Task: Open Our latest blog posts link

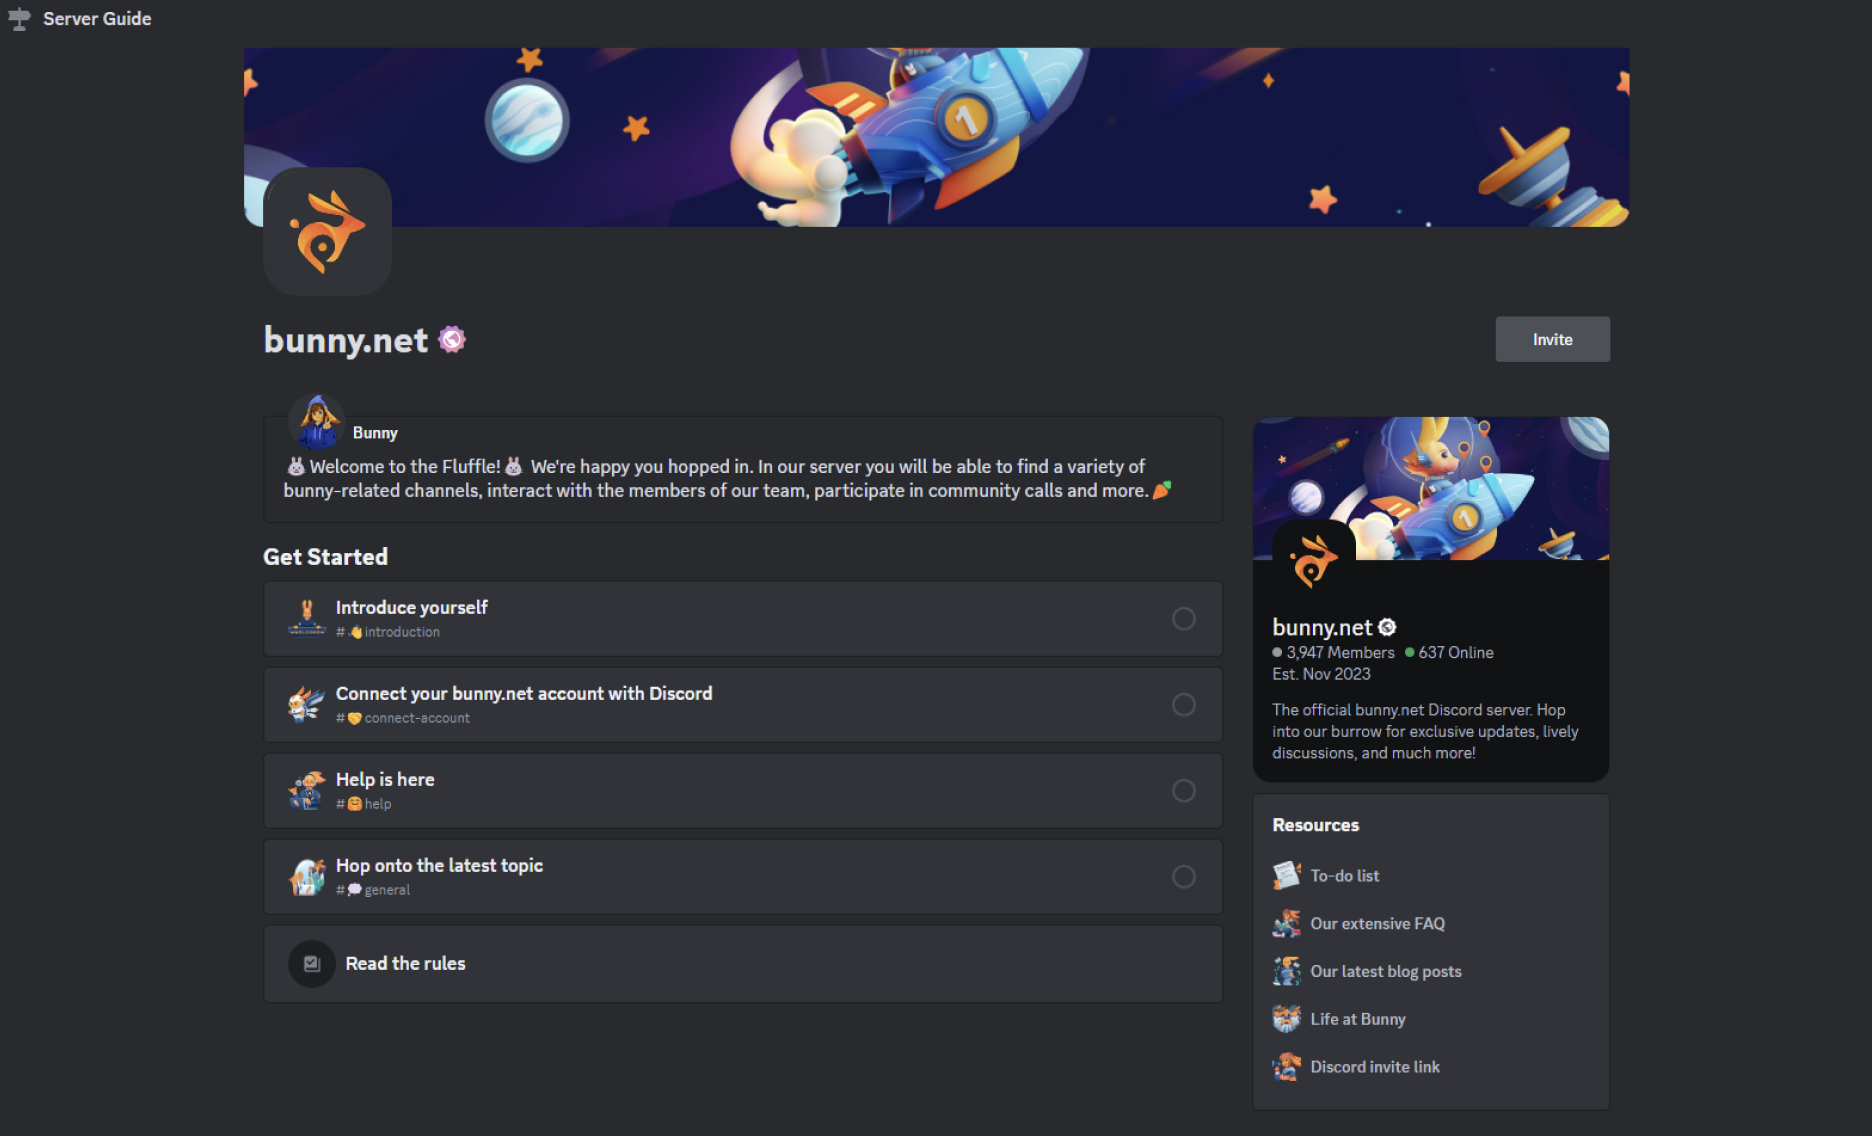Action: coord(1386,971)
